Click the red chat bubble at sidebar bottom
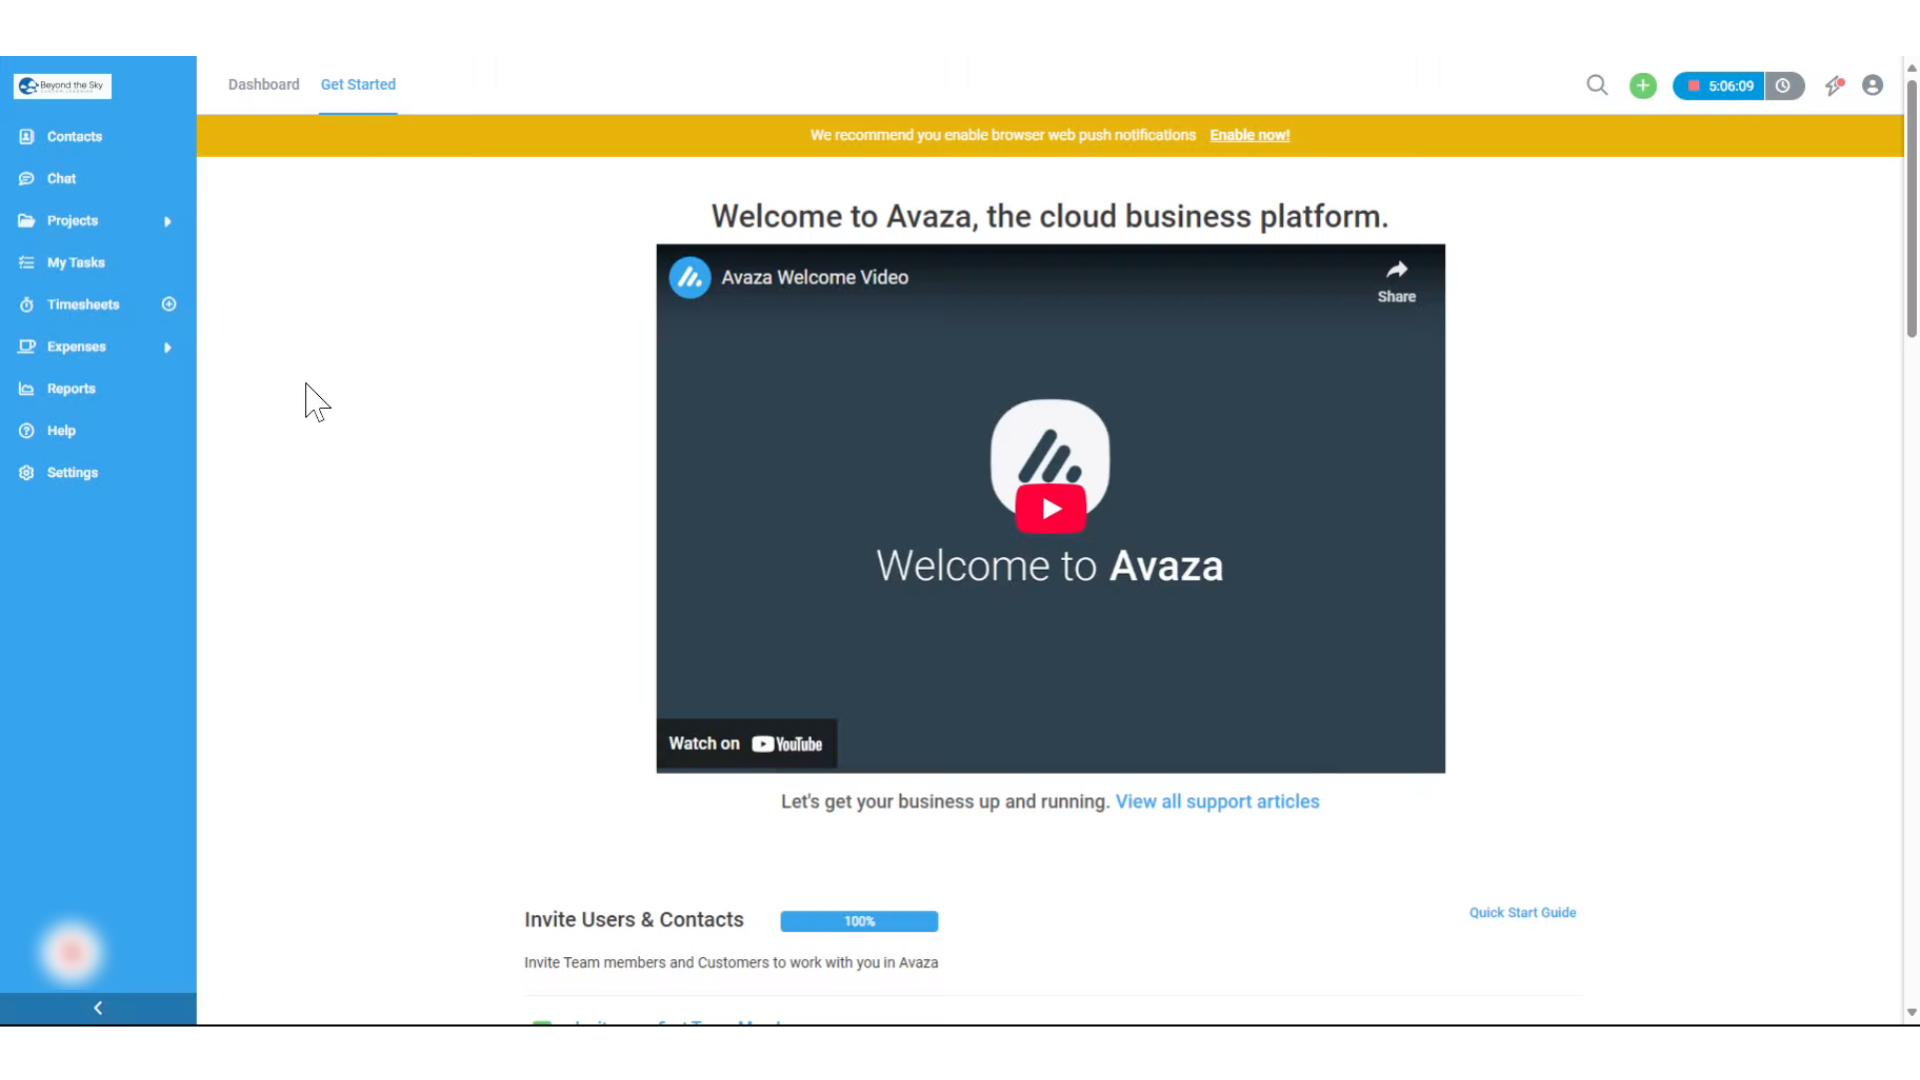This screenshot has width=1920, height=1080. click(x=71, y=953)
